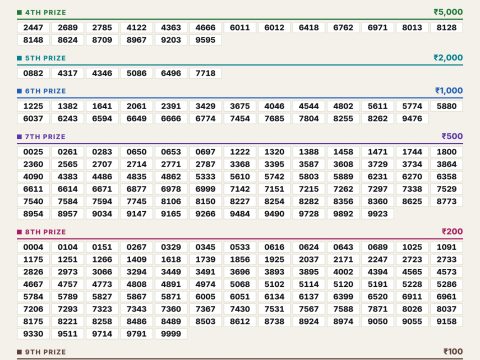Click the ₹1,000 prize amount
The height and width of the screenshot is (360, 480).
pos(449,90)
